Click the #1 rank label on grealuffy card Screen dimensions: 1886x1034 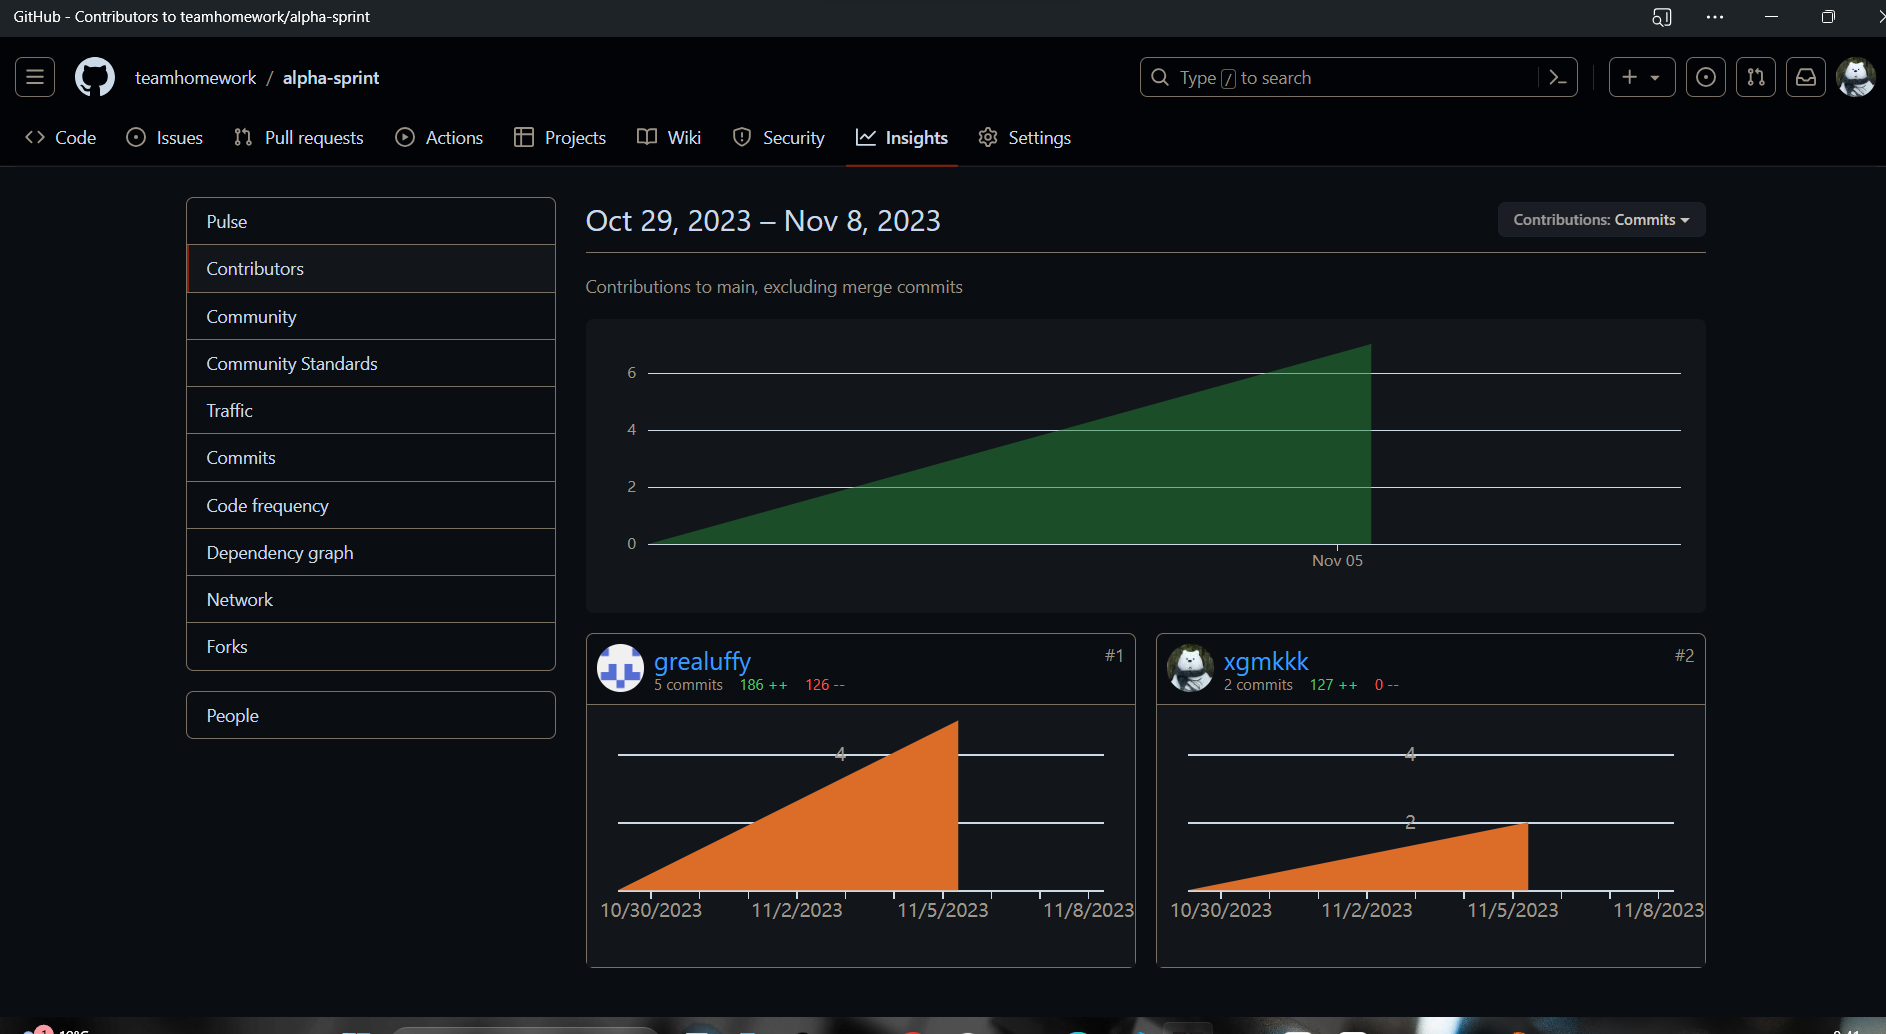click(x=1114, y=656)
